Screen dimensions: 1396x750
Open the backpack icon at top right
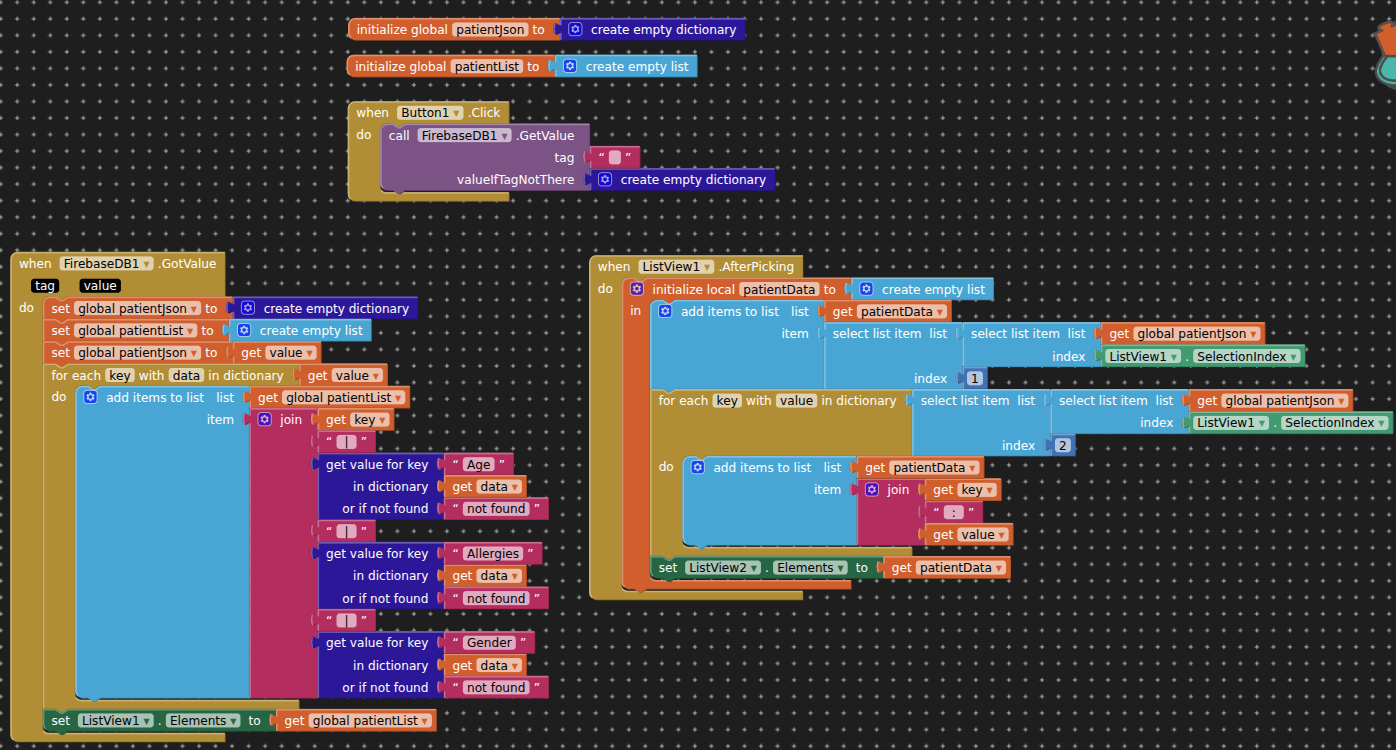pos(1385,52)
